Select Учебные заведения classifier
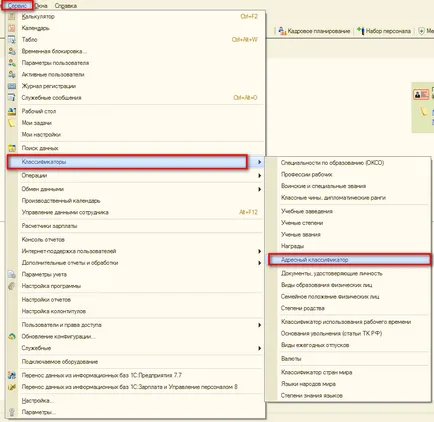This screenshot has width=434, height=422. click(x=307, y=211)
